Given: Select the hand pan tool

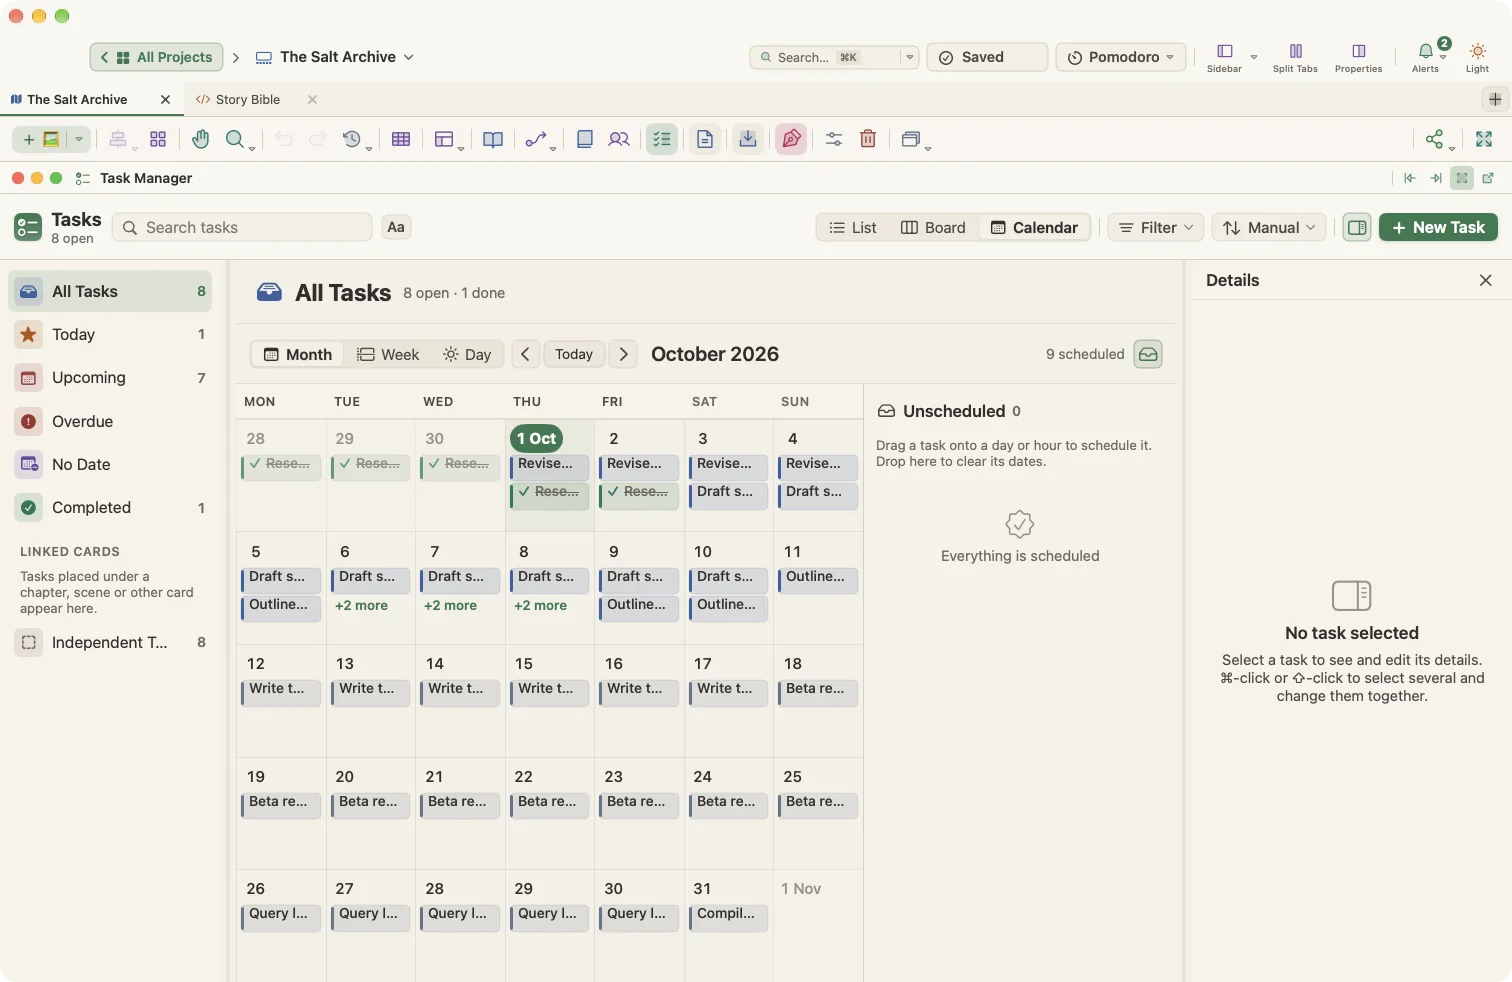Looking at the screenshot, I should pos(200,139).
